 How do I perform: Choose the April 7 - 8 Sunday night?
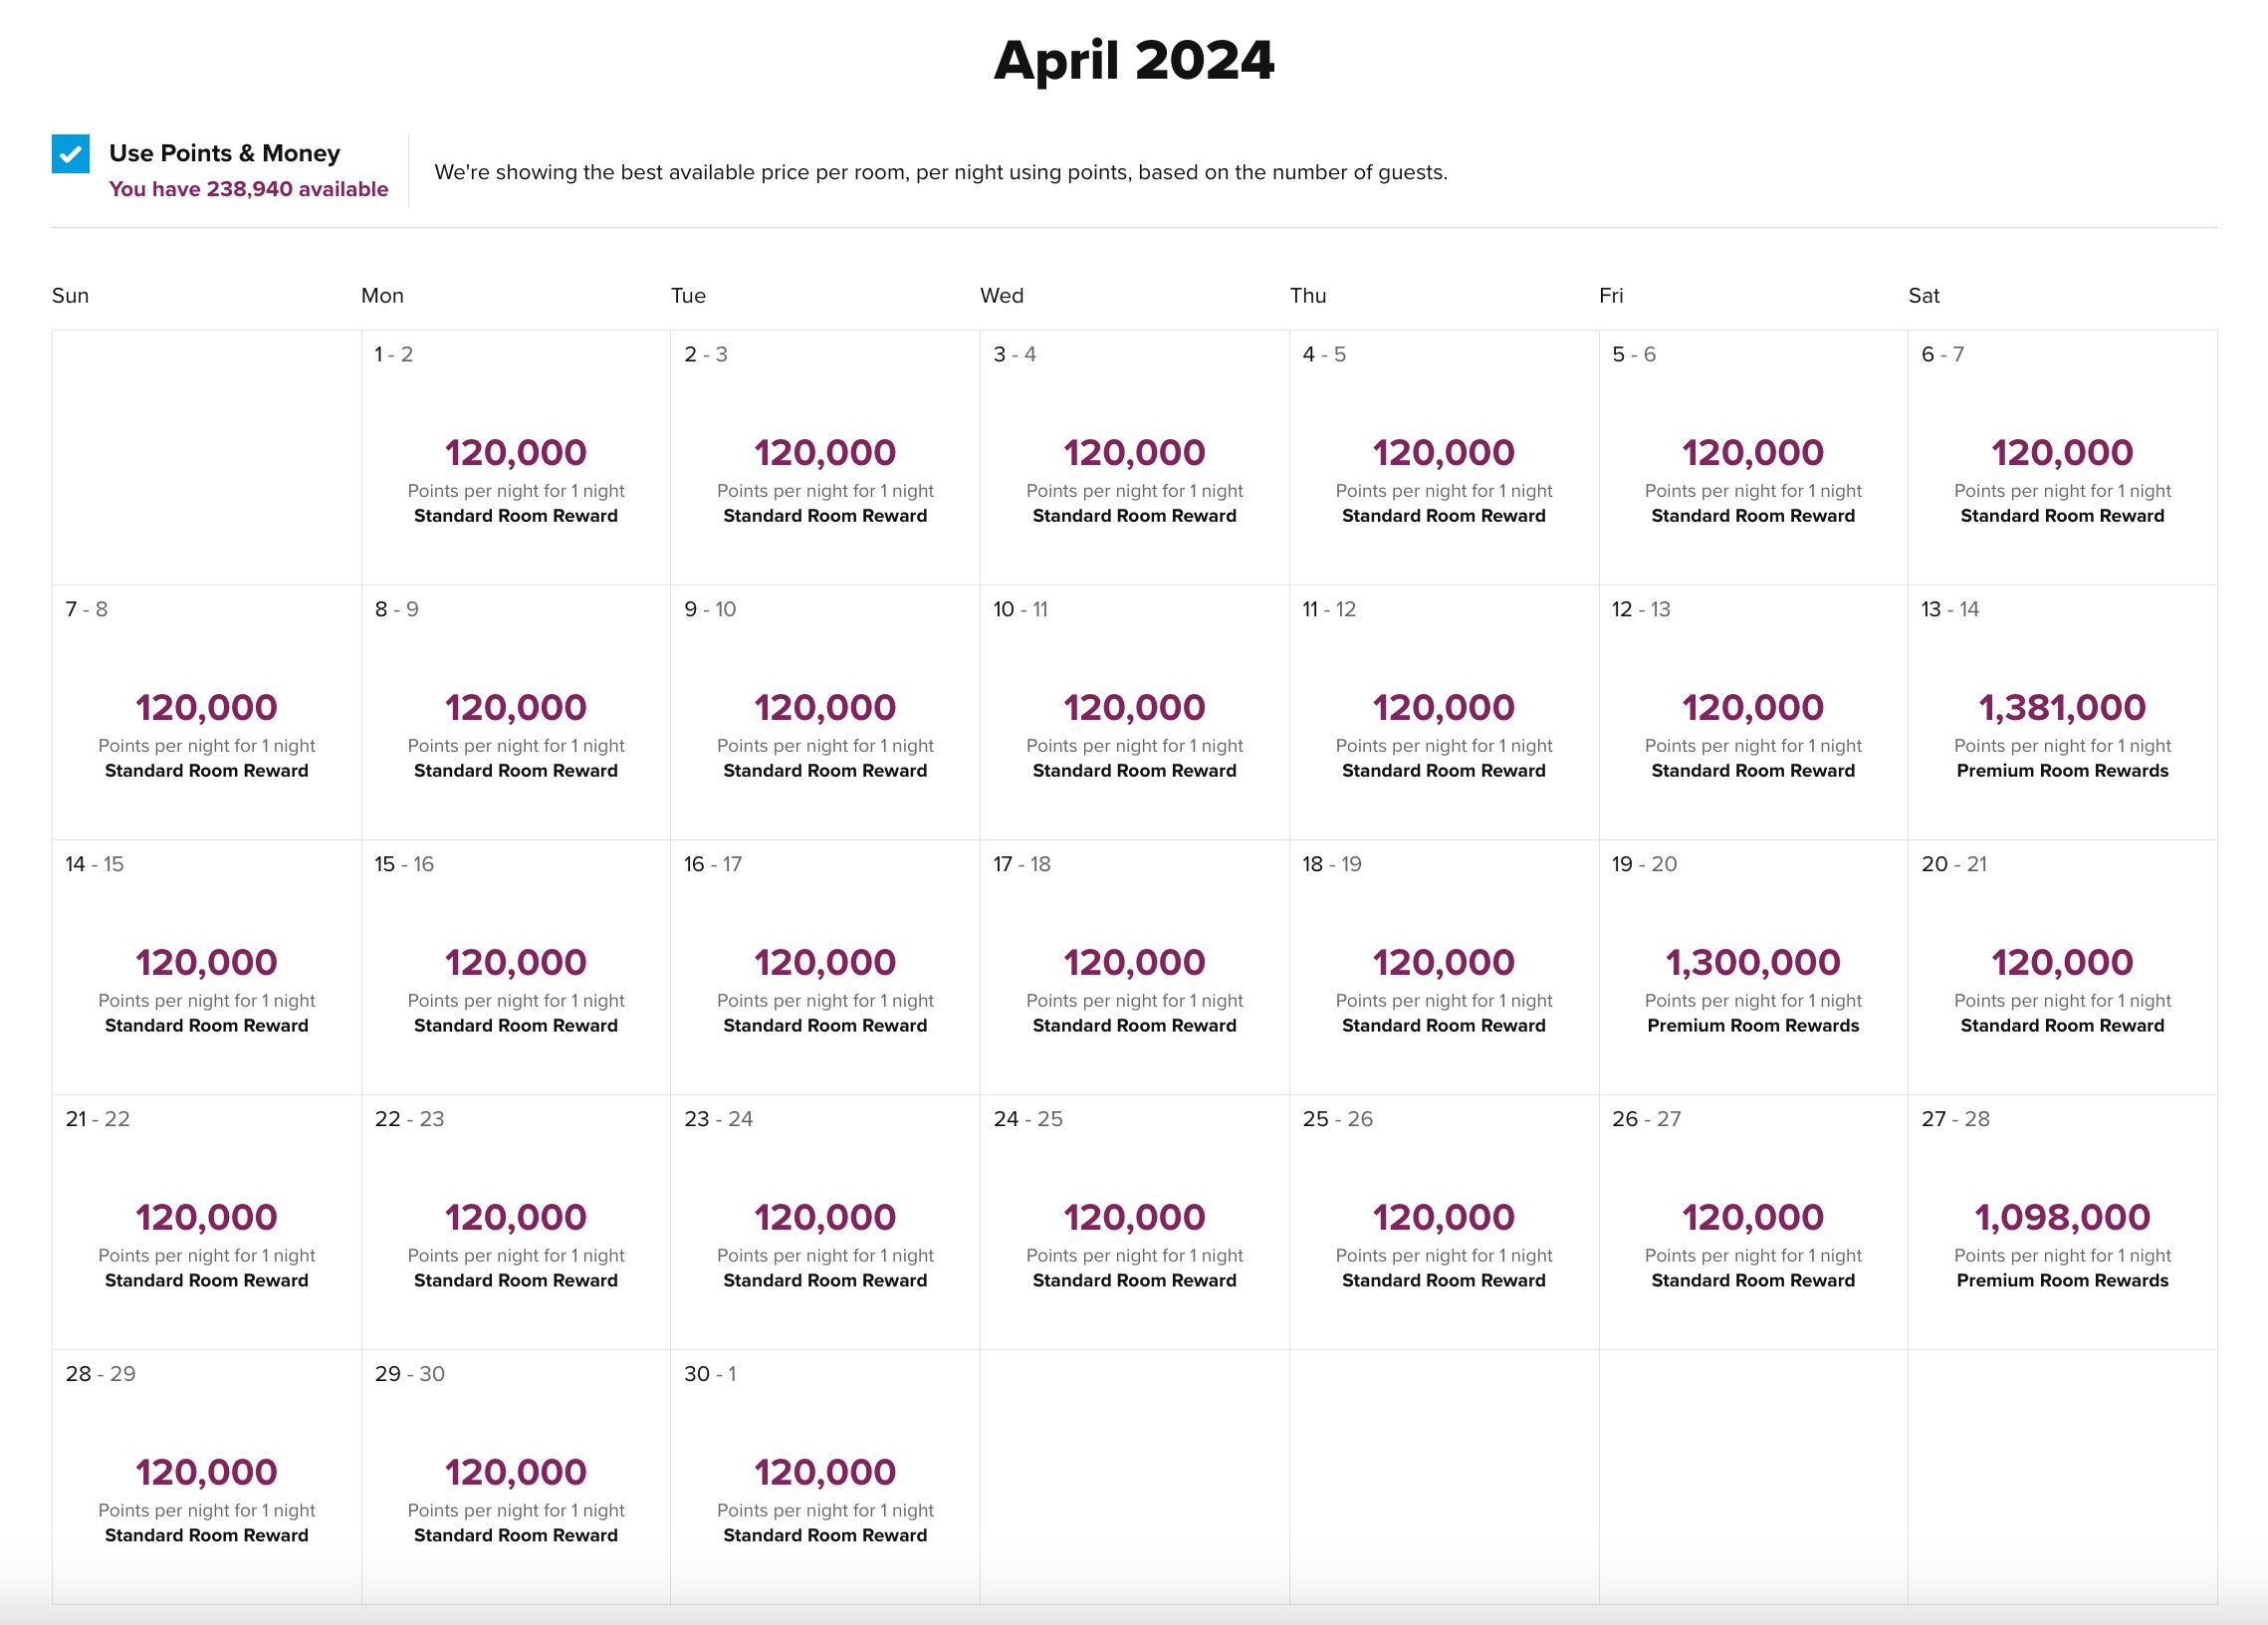tap(206, 712)
